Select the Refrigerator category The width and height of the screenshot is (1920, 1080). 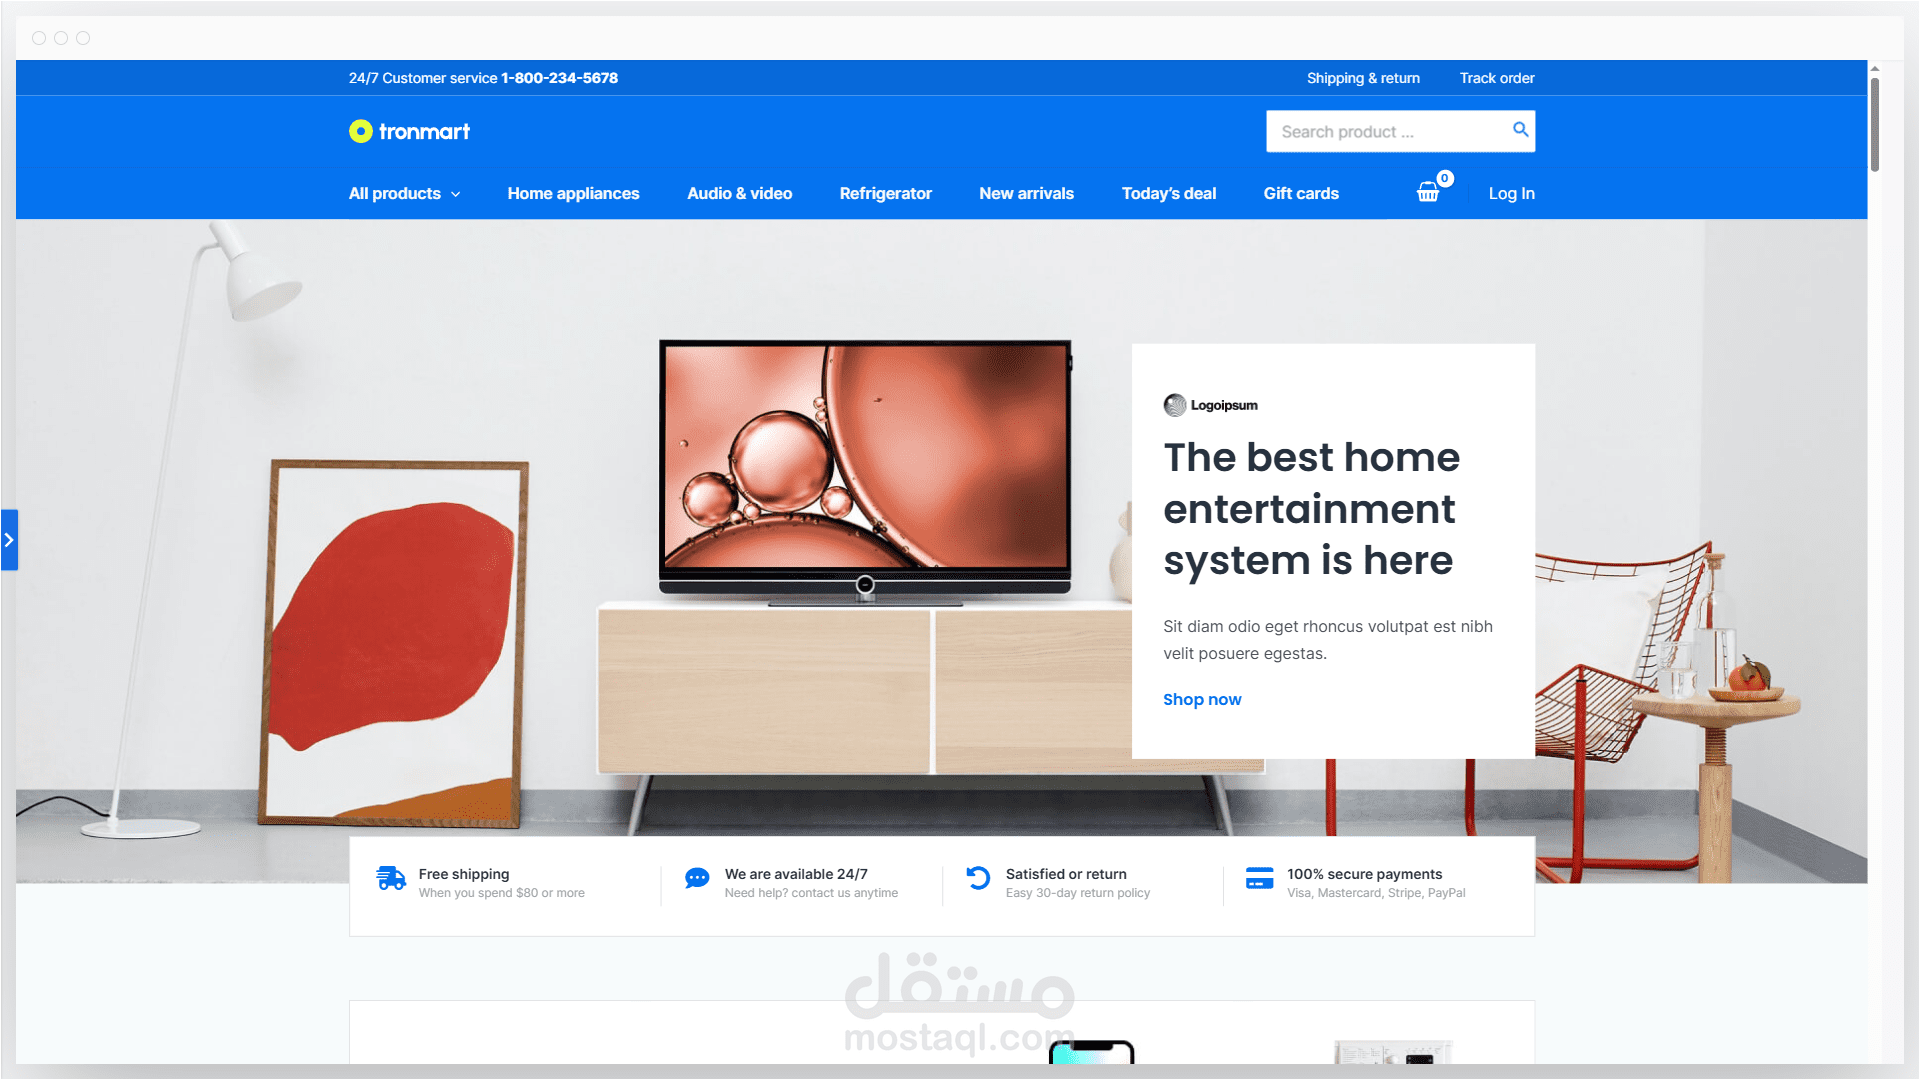885,194
